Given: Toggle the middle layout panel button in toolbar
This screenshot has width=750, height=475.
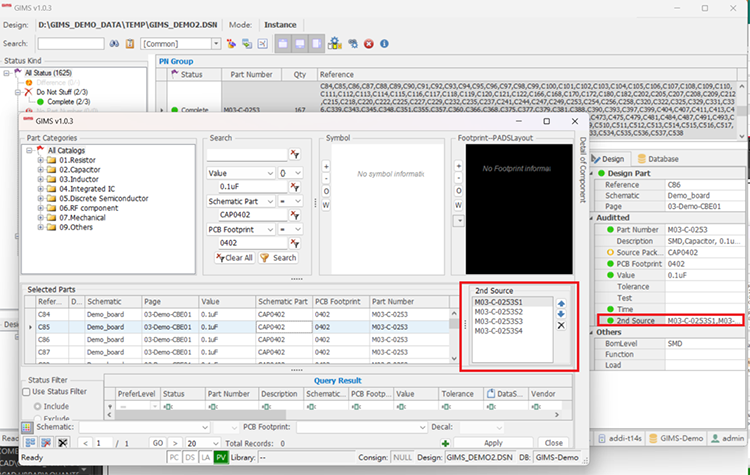Looking at the screenshot, I should coord(300,44).
